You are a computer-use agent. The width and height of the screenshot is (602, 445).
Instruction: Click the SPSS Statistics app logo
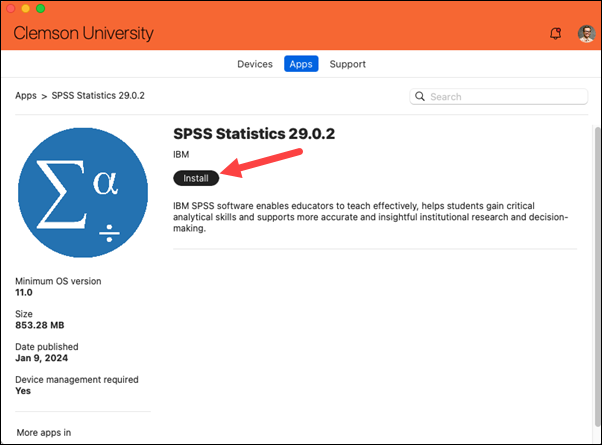[x=83, y=193]
